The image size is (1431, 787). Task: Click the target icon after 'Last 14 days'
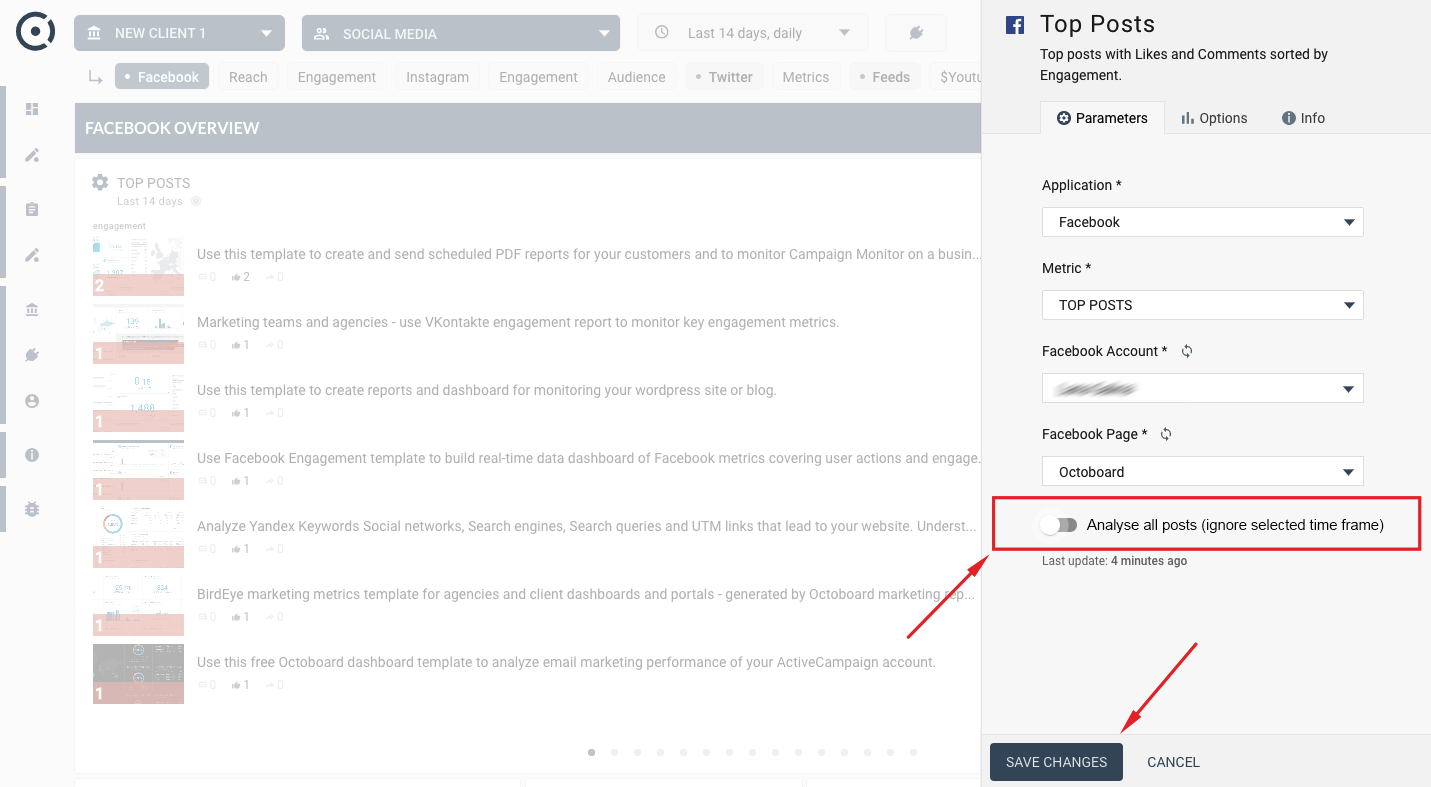[196, 201]
